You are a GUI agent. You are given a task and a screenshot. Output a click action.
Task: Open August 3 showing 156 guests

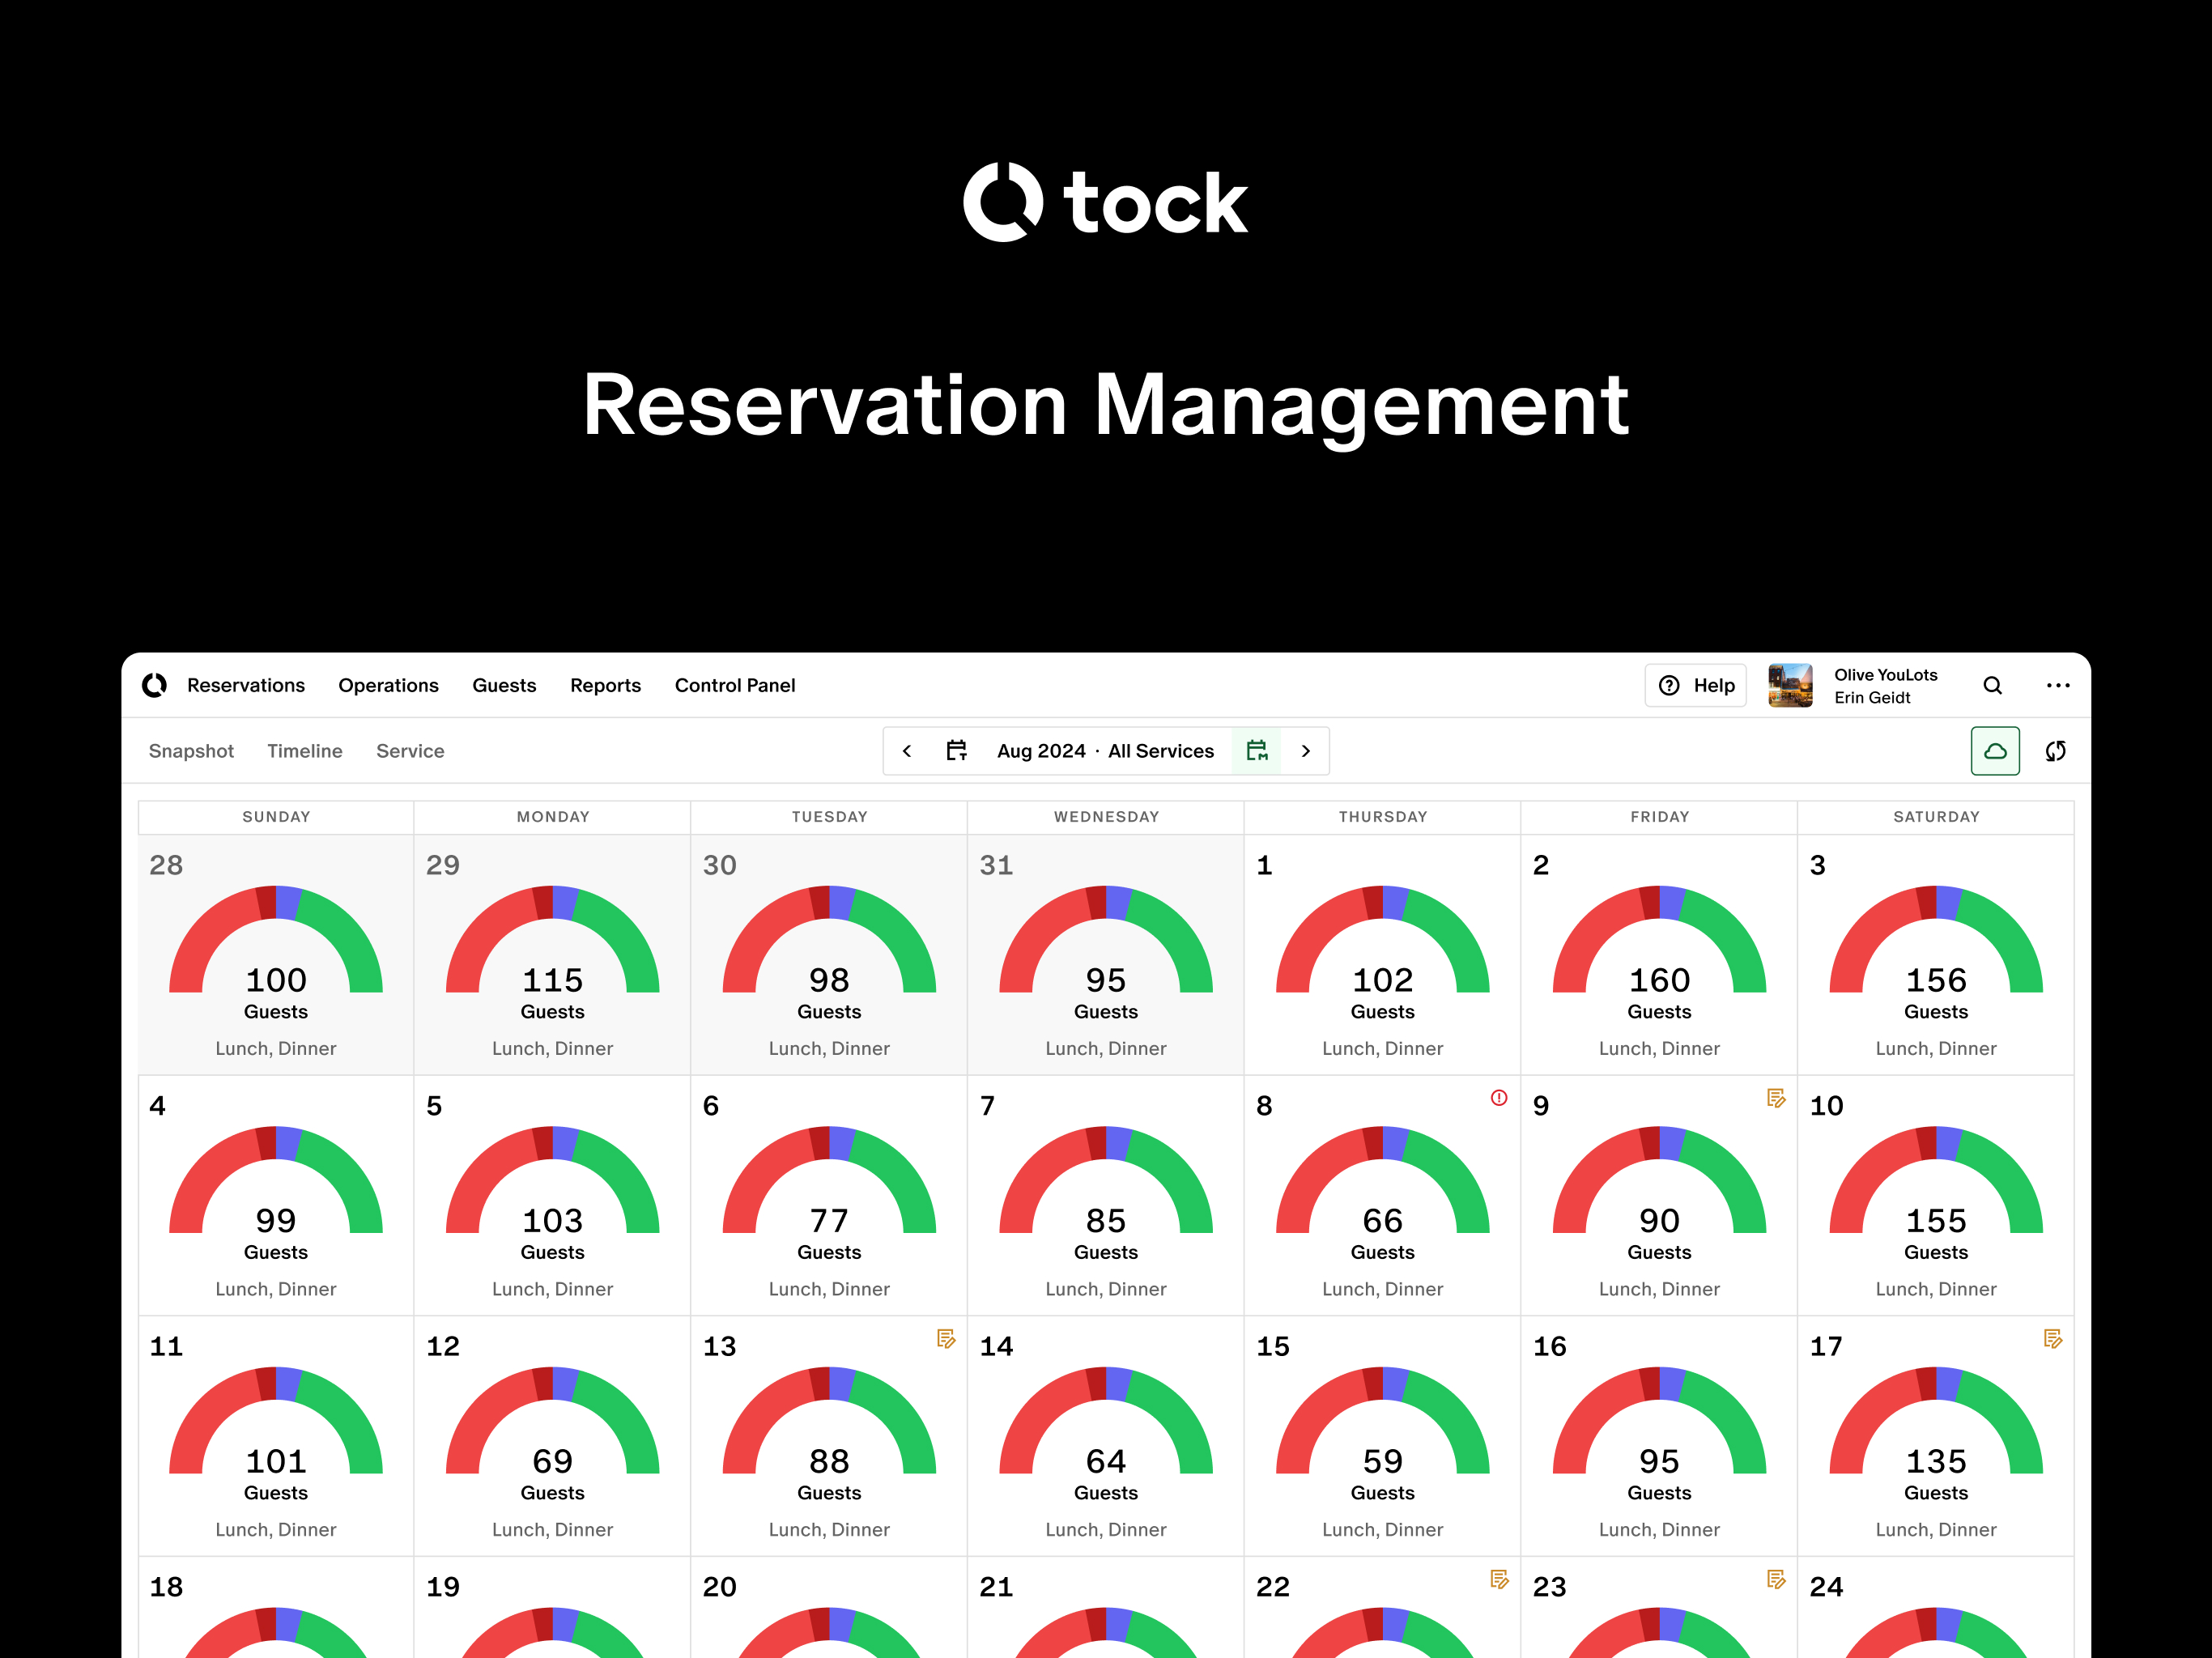1936,955
